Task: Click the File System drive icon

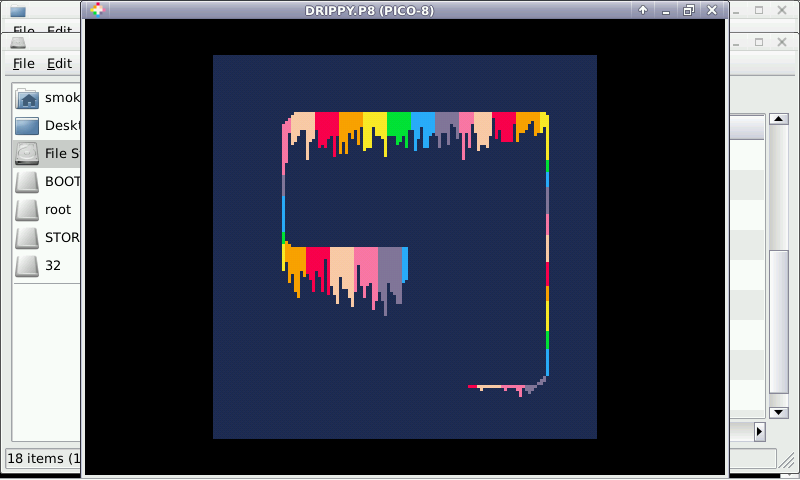Action: pos(28,154)
